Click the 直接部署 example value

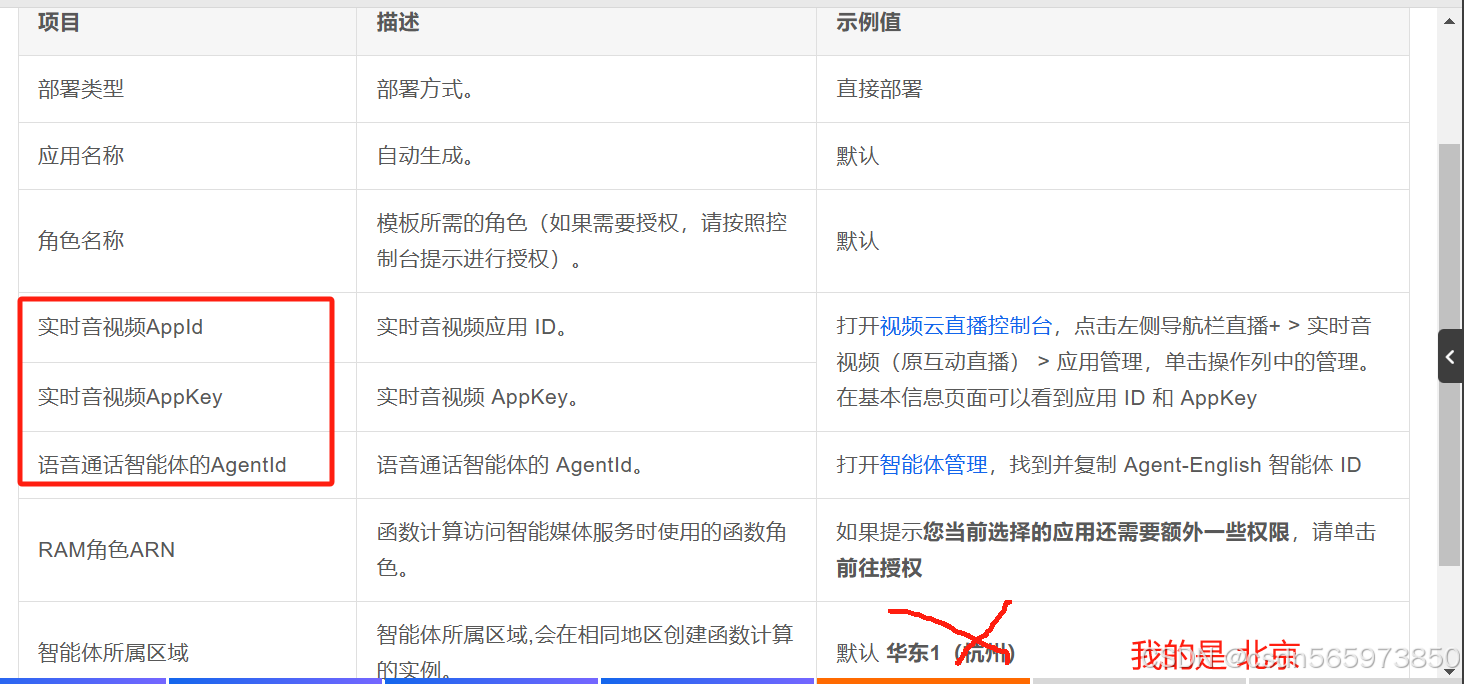(x=879, y=89)
